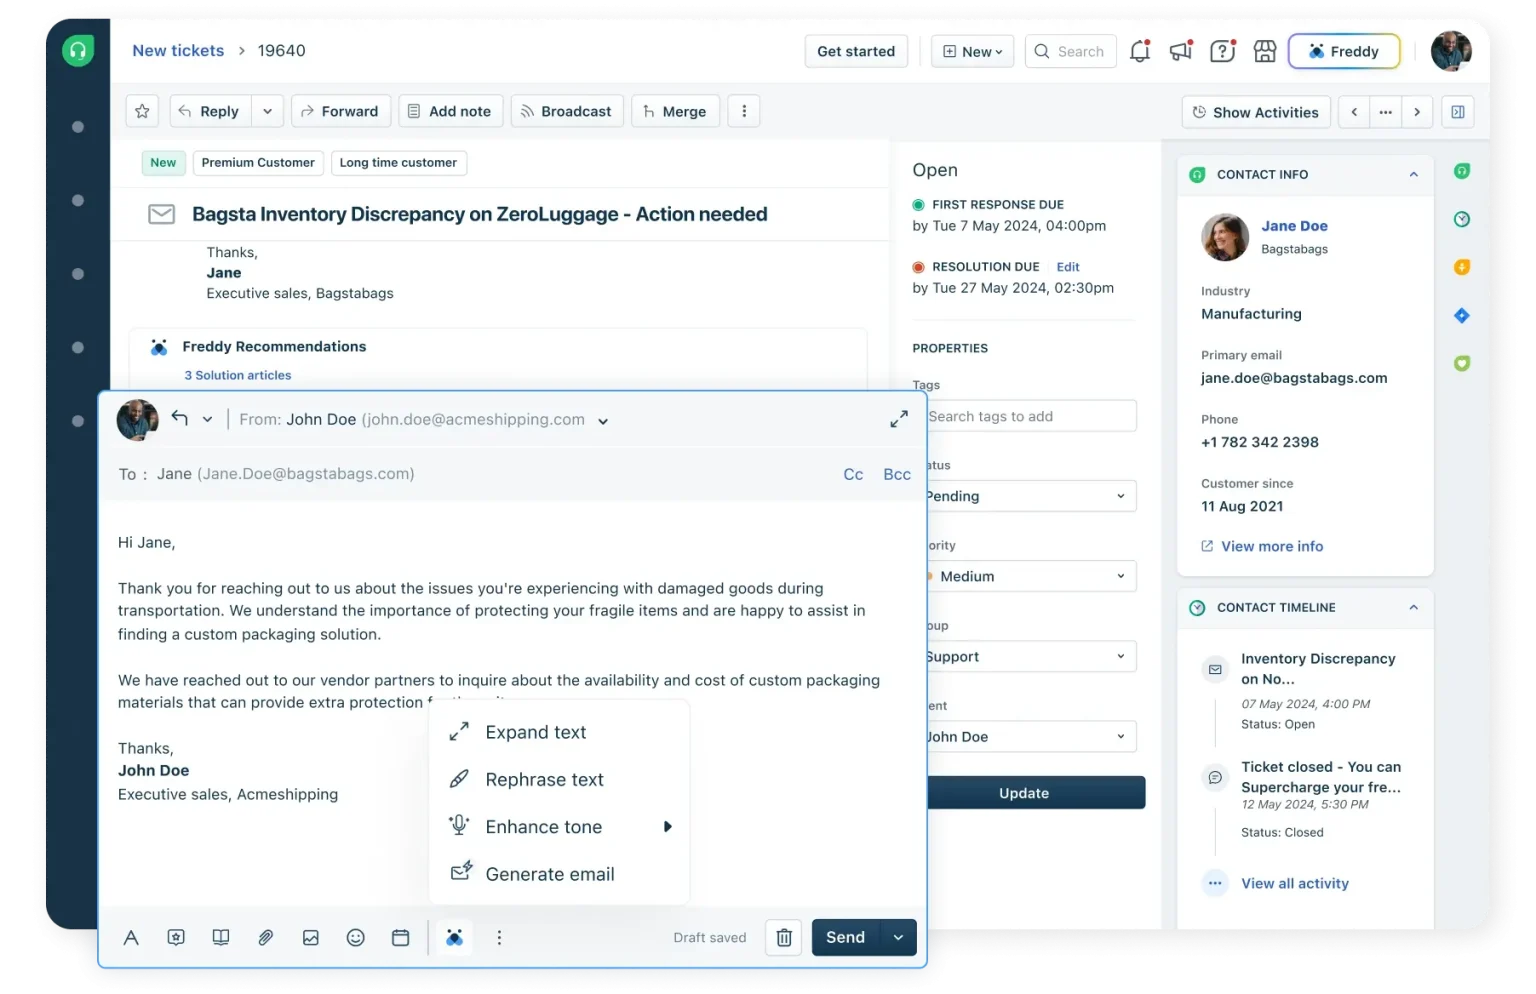
Task: Insert image using the picture icon
Action: tap(311, 937)
